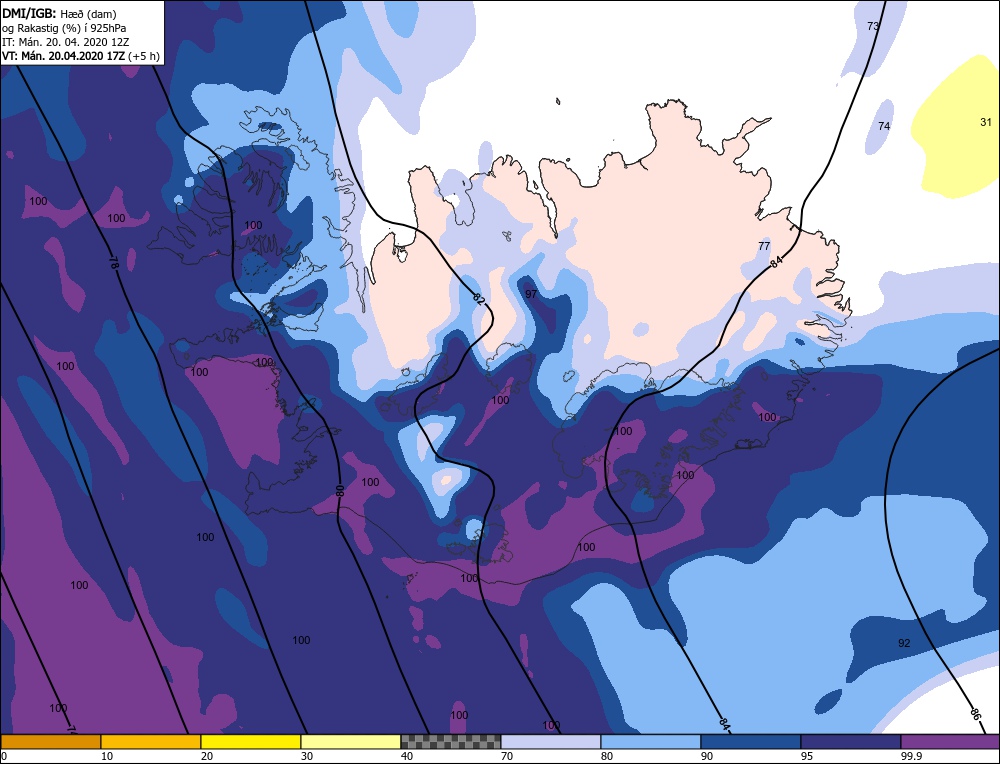Viewport: 1000px width, 764px height.
Task: Click the '70' legend scale tick label
Action: click(507, 756)
